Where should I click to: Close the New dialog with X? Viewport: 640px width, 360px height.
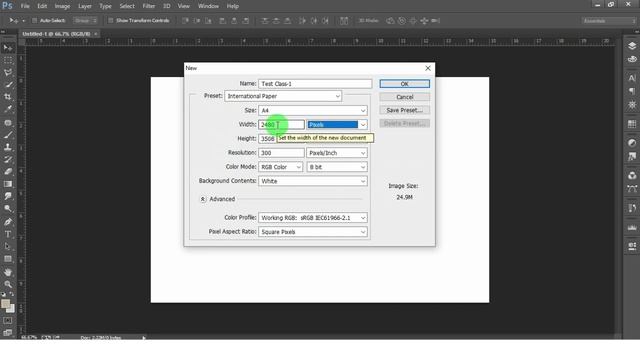point(428,68)
